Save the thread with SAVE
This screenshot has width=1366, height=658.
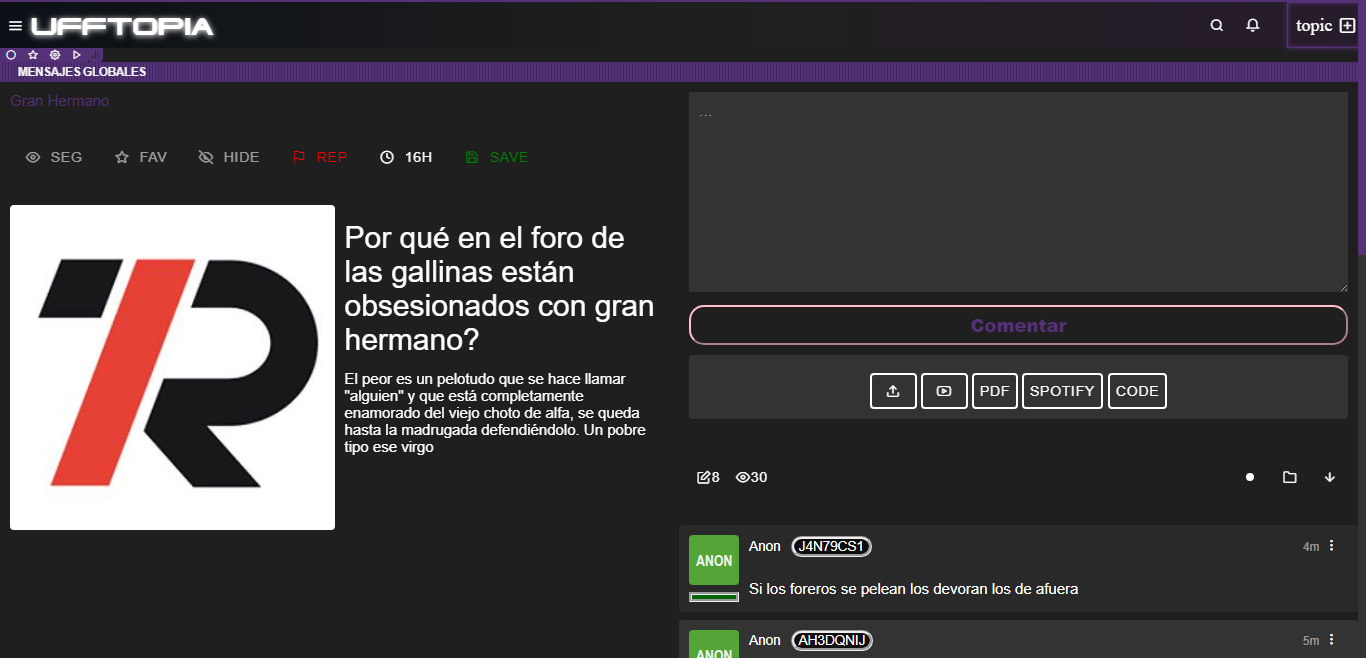(497, 157)
